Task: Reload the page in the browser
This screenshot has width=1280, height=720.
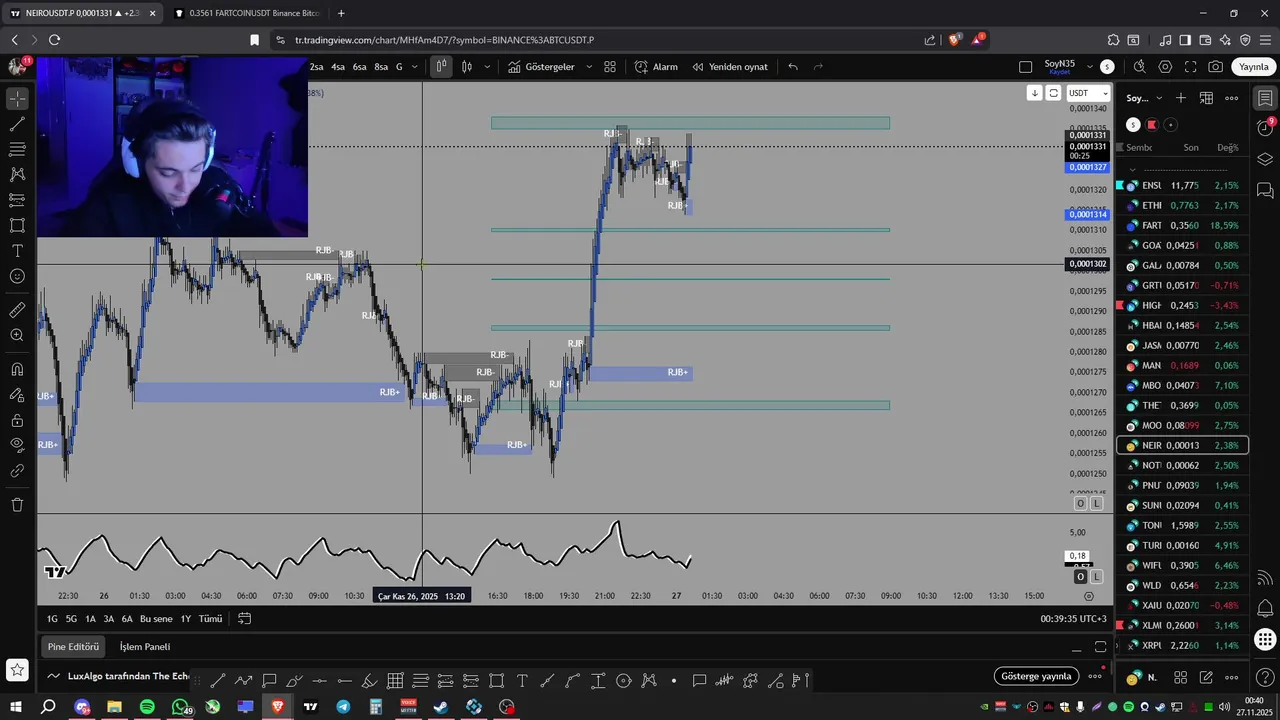Action: coord(54,40)
